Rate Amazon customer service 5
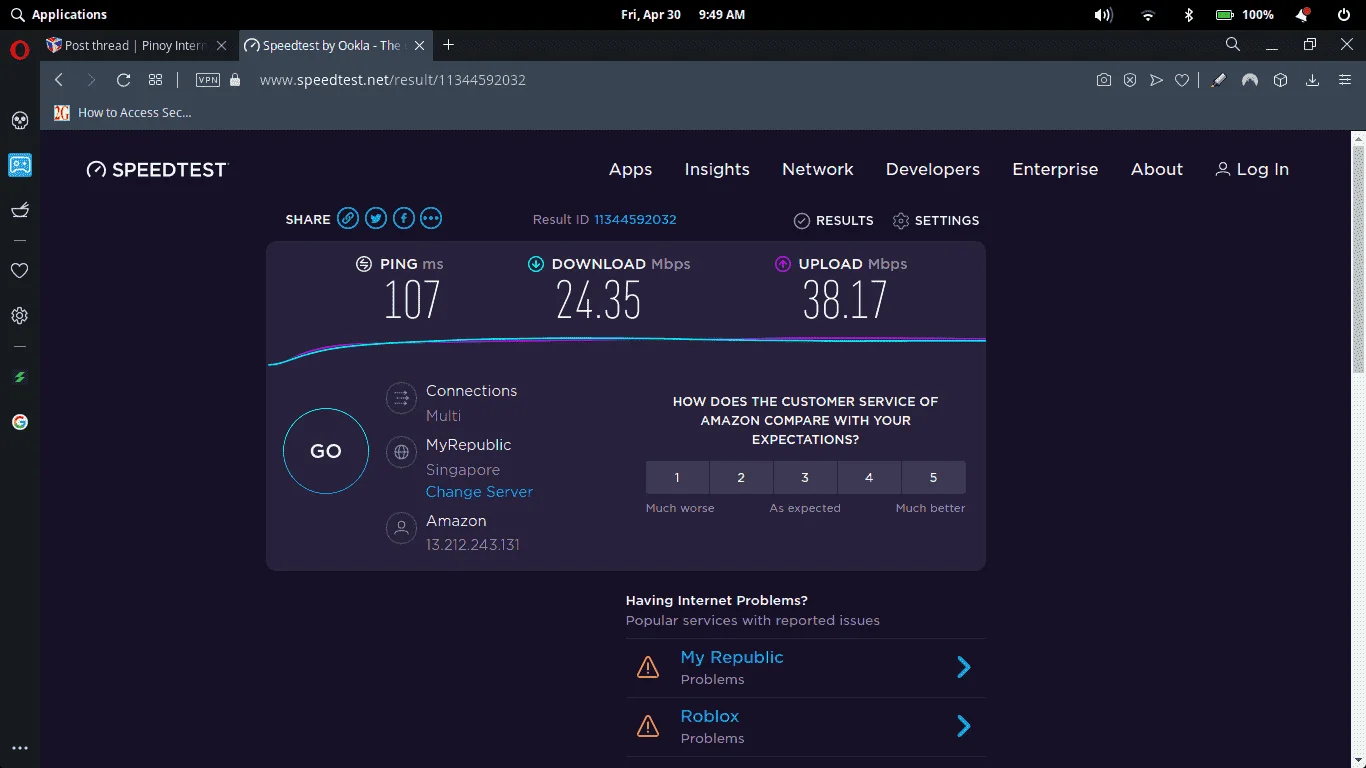This screenshot has width=1366, height=768. point(933,478)
